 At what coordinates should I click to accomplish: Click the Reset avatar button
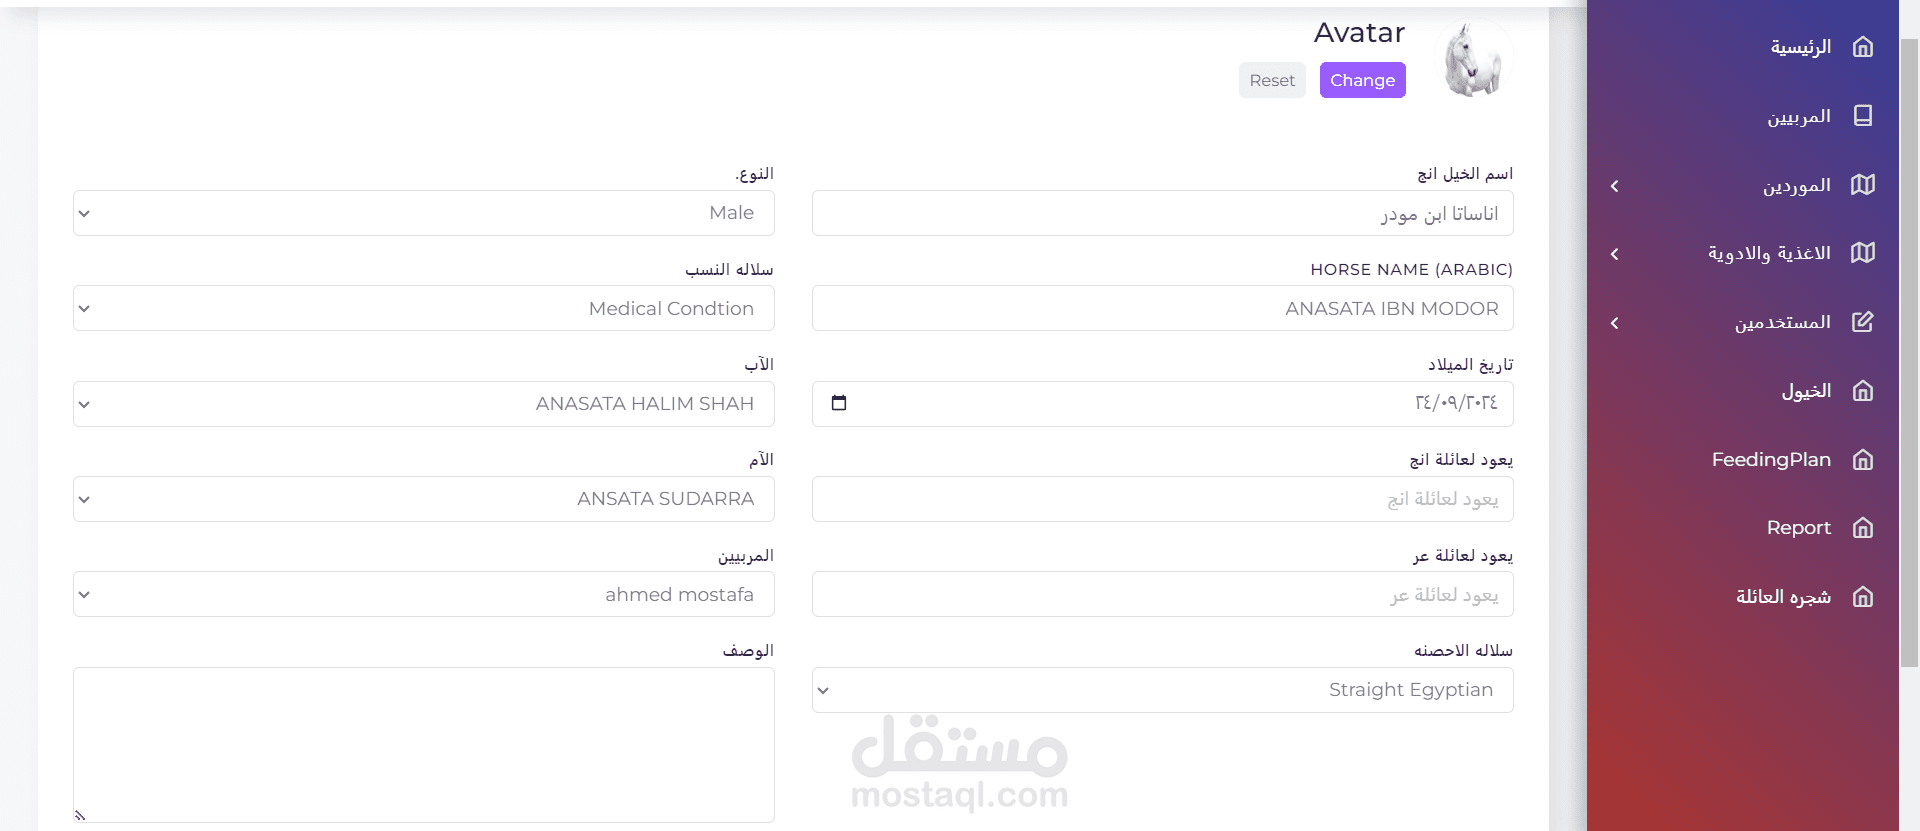[x=1271, y=80]
